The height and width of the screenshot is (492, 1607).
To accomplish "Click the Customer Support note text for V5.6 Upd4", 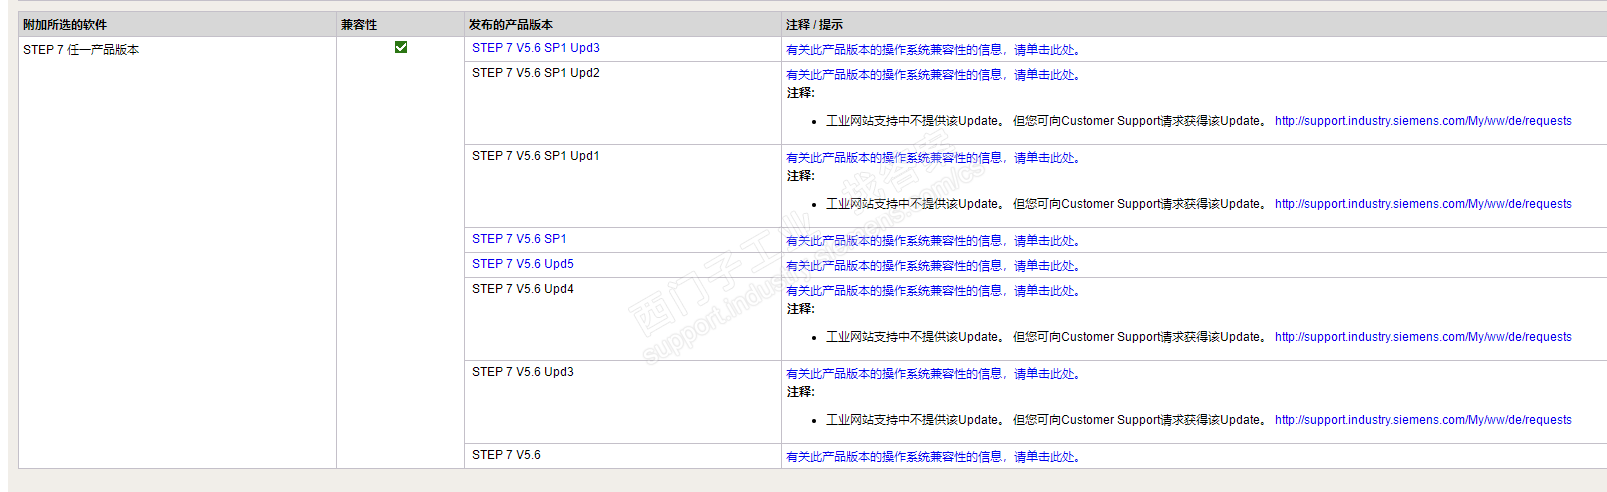I will (1047, 337).
